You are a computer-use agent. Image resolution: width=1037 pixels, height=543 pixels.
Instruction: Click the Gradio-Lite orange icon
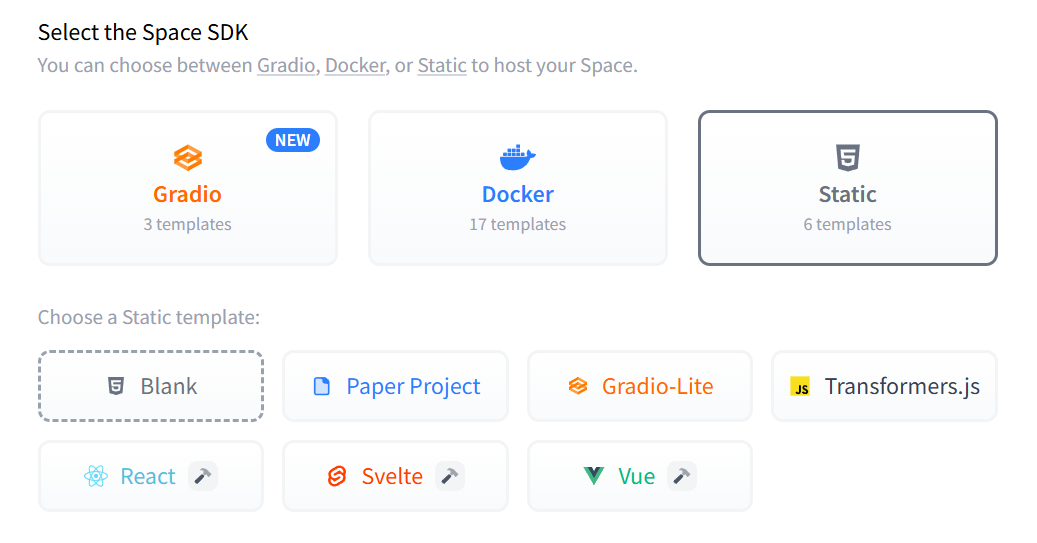click(x=578, y=387)
